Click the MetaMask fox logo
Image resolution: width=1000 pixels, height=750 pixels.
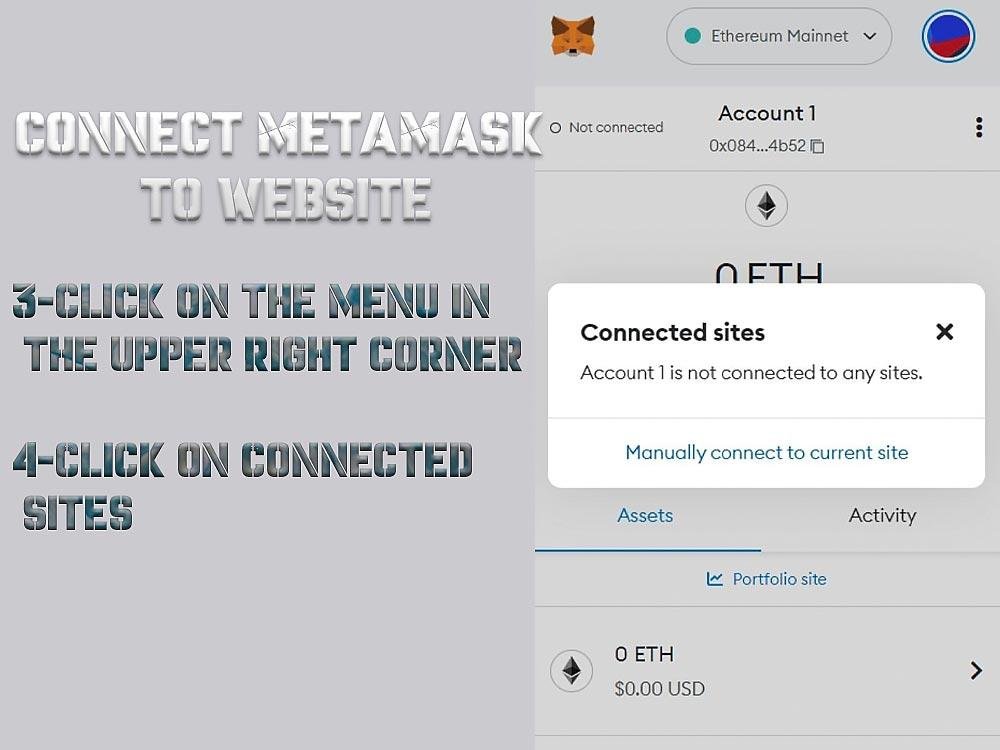coord(573,36)
